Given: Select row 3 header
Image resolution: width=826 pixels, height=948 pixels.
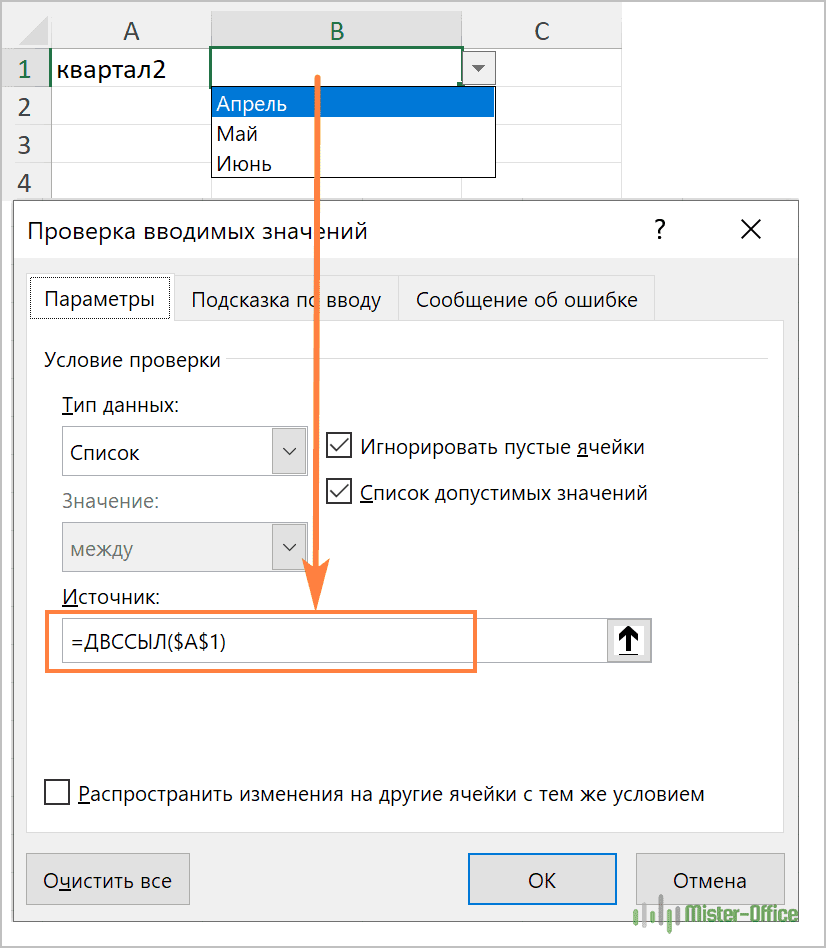Looking at the screenshot, I should coord(25,144).
